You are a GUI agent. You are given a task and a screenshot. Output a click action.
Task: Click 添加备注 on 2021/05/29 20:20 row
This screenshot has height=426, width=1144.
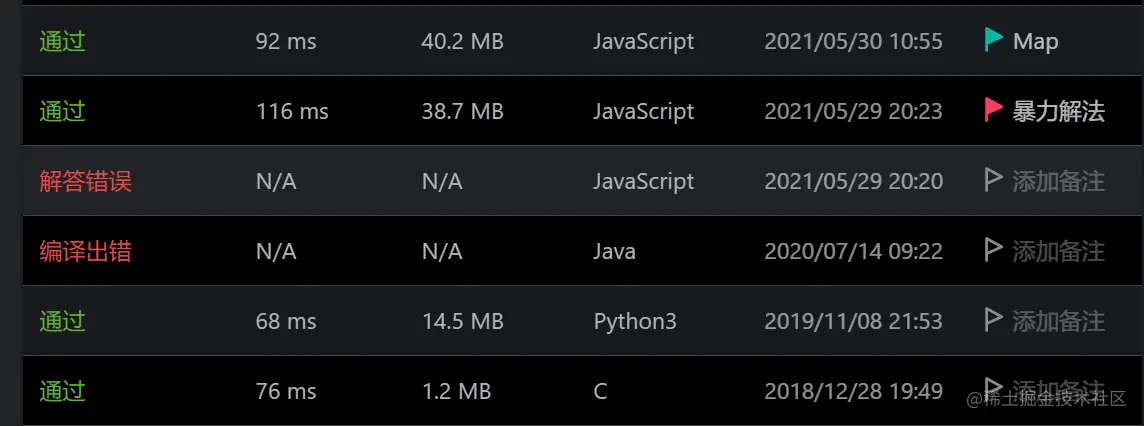pos(1059,182)
